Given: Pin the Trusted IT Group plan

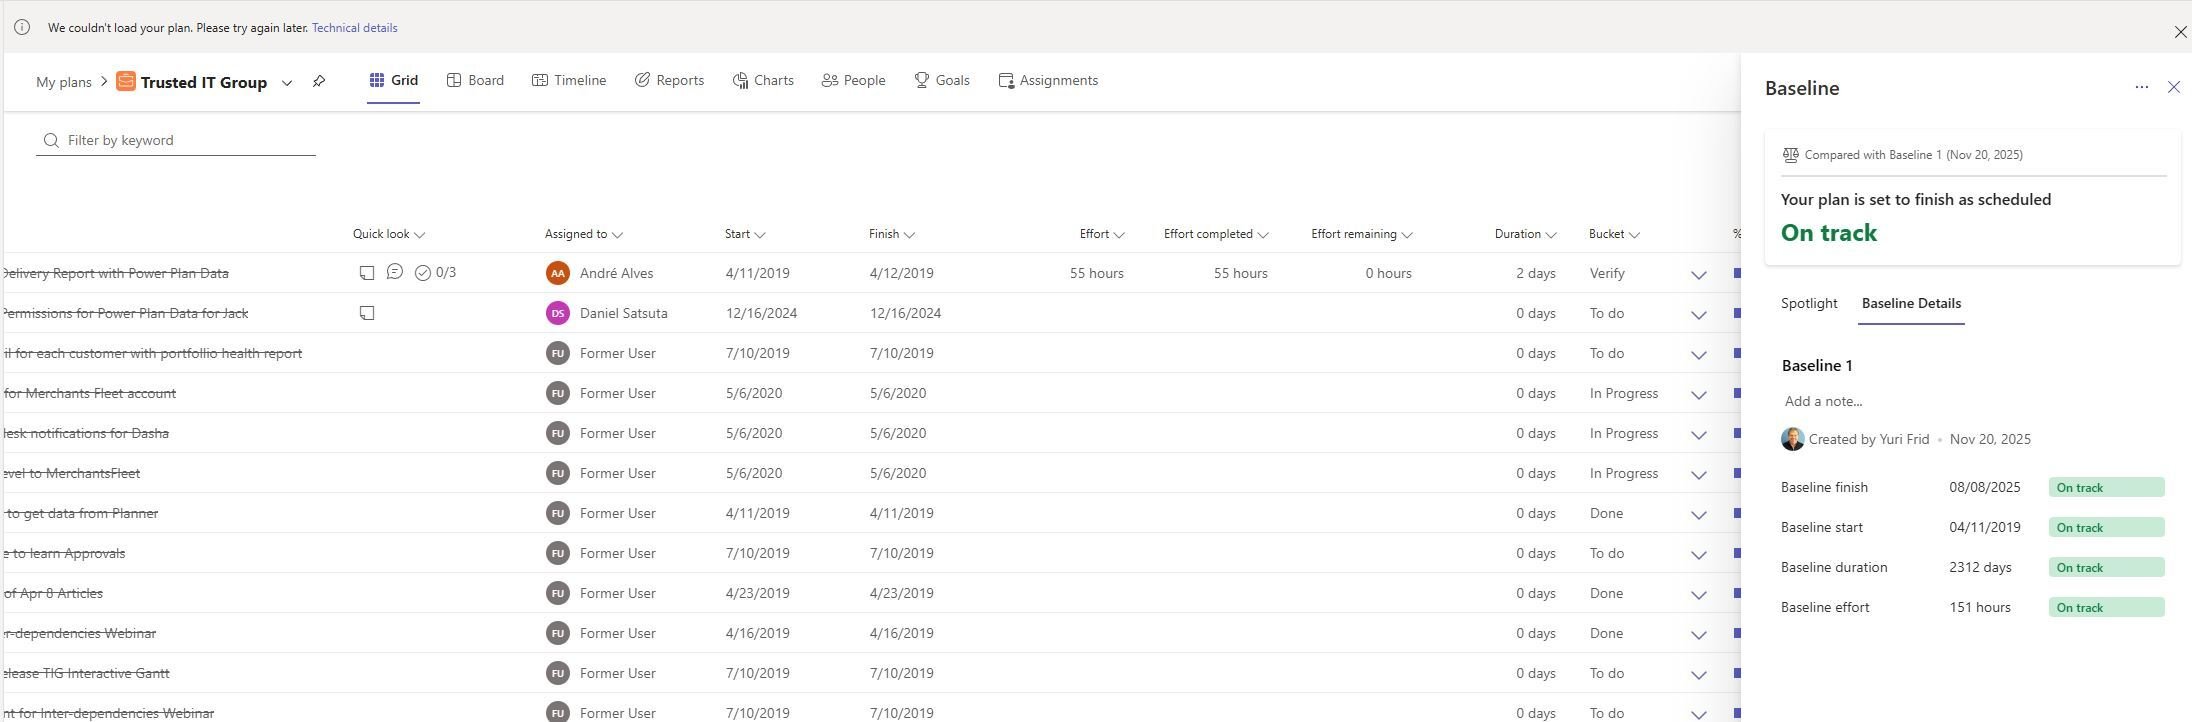Looking at the screenshot, I should coord(319,82).
